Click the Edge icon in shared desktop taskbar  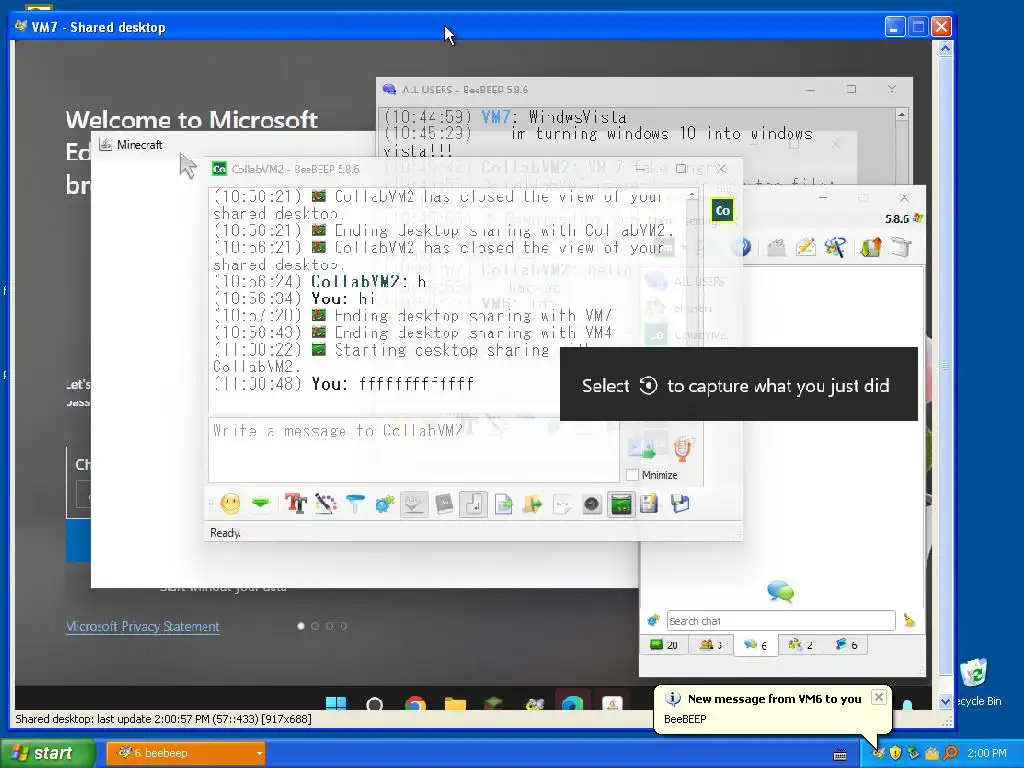click(x=573, y=704)
